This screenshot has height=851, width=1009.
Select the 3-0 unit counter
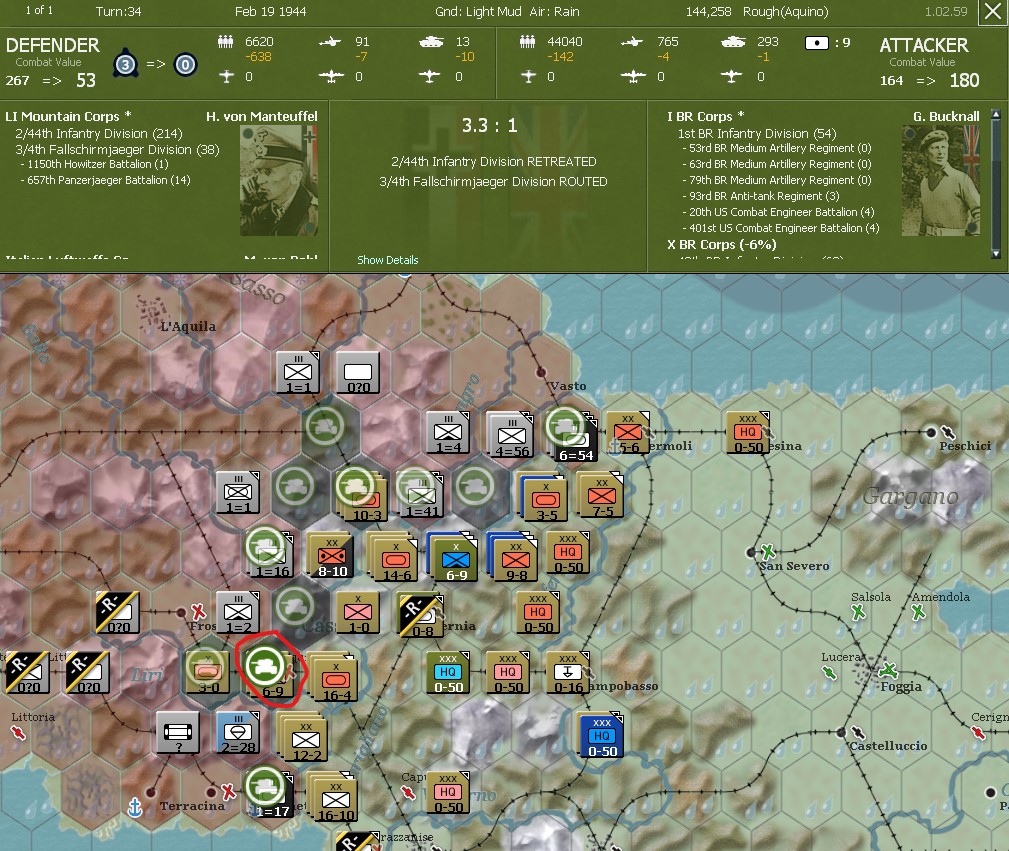tap(207, 672)
